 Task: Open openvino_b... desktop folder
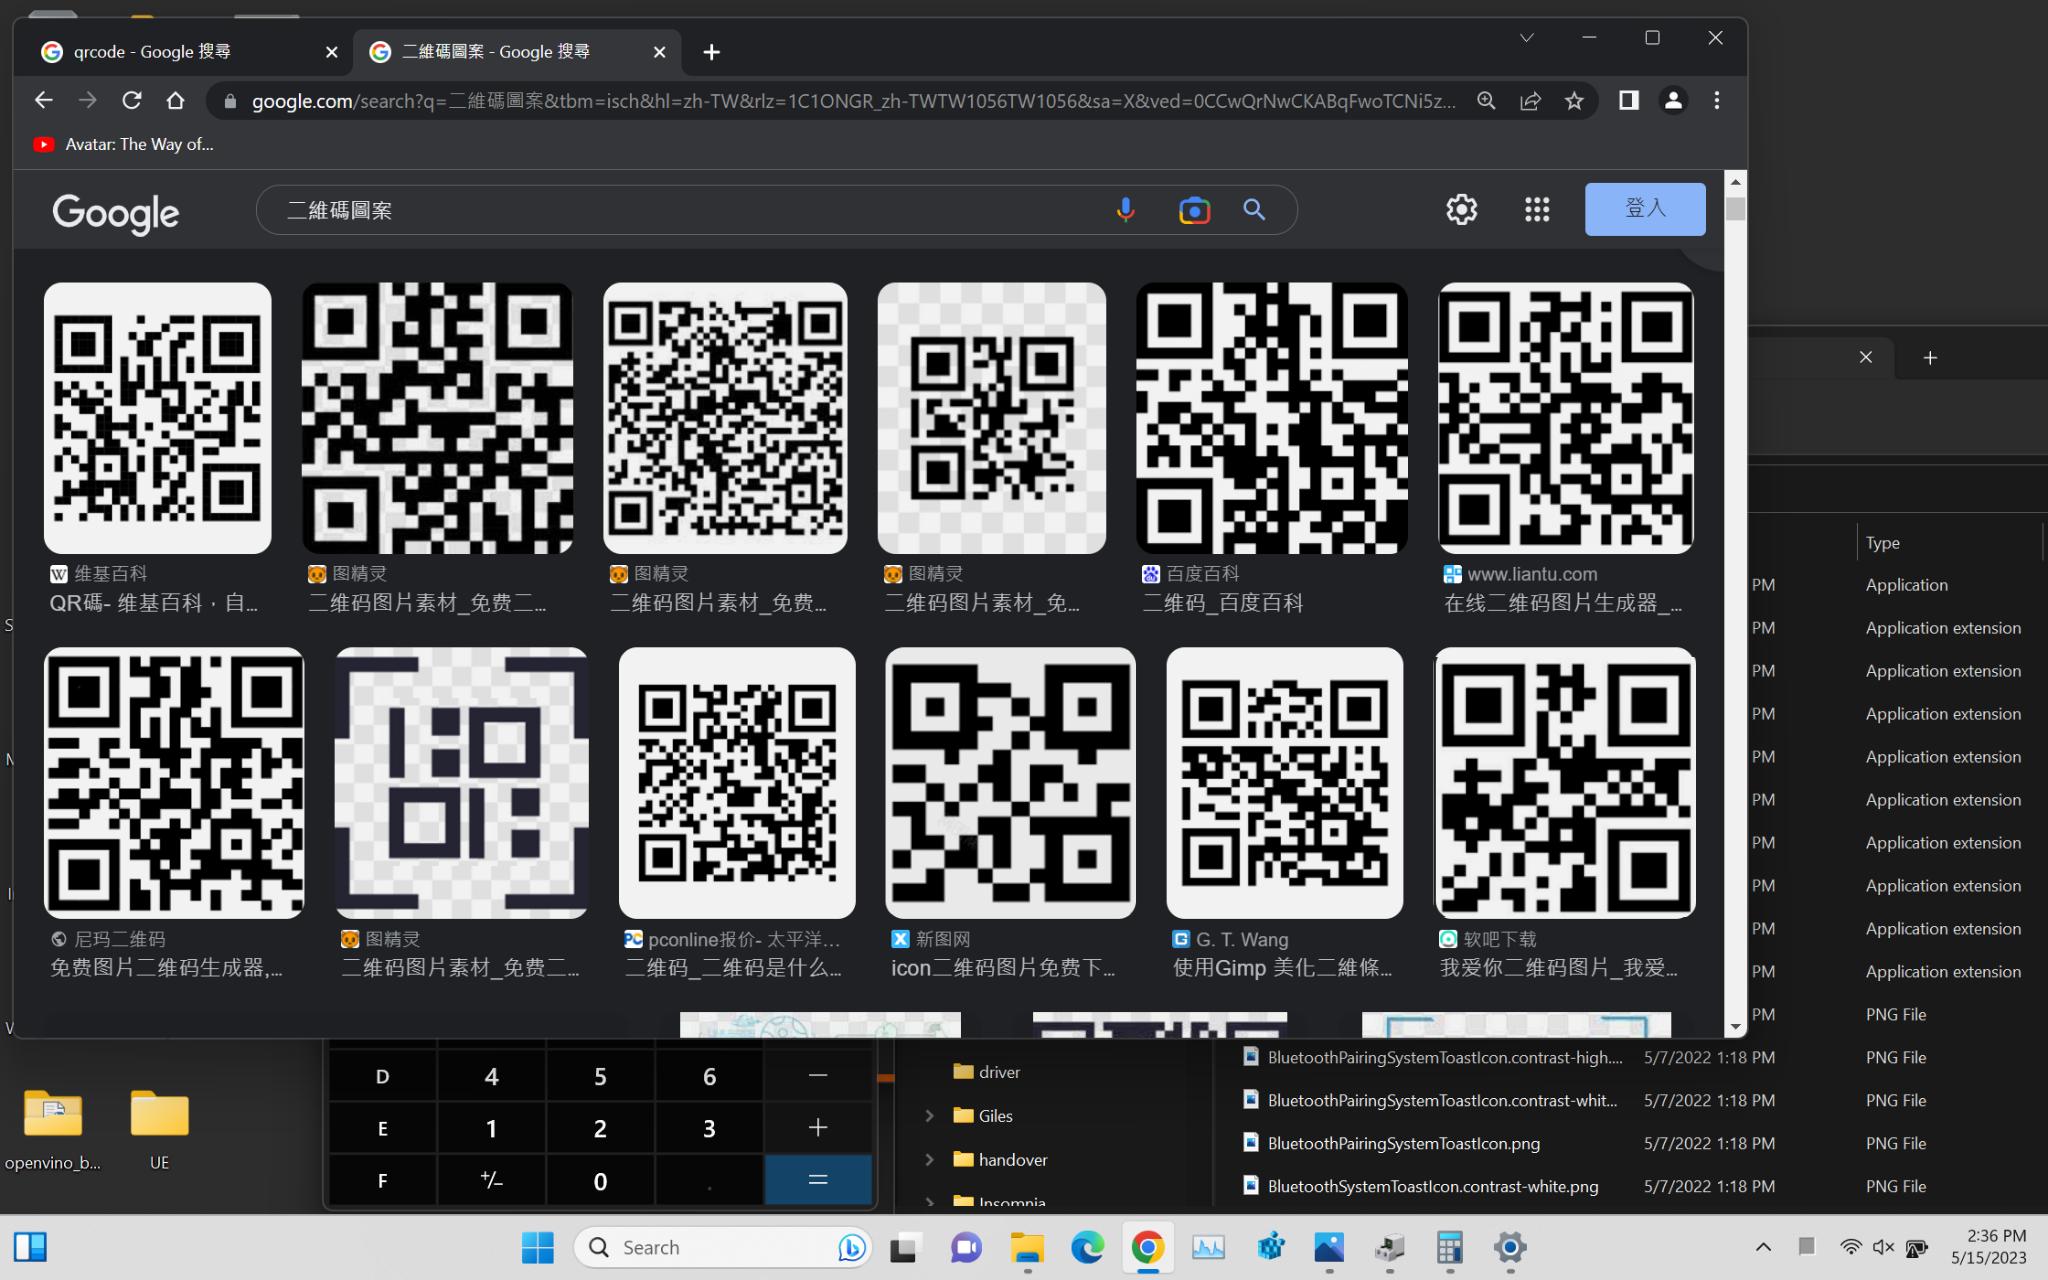coord(52,1130)
